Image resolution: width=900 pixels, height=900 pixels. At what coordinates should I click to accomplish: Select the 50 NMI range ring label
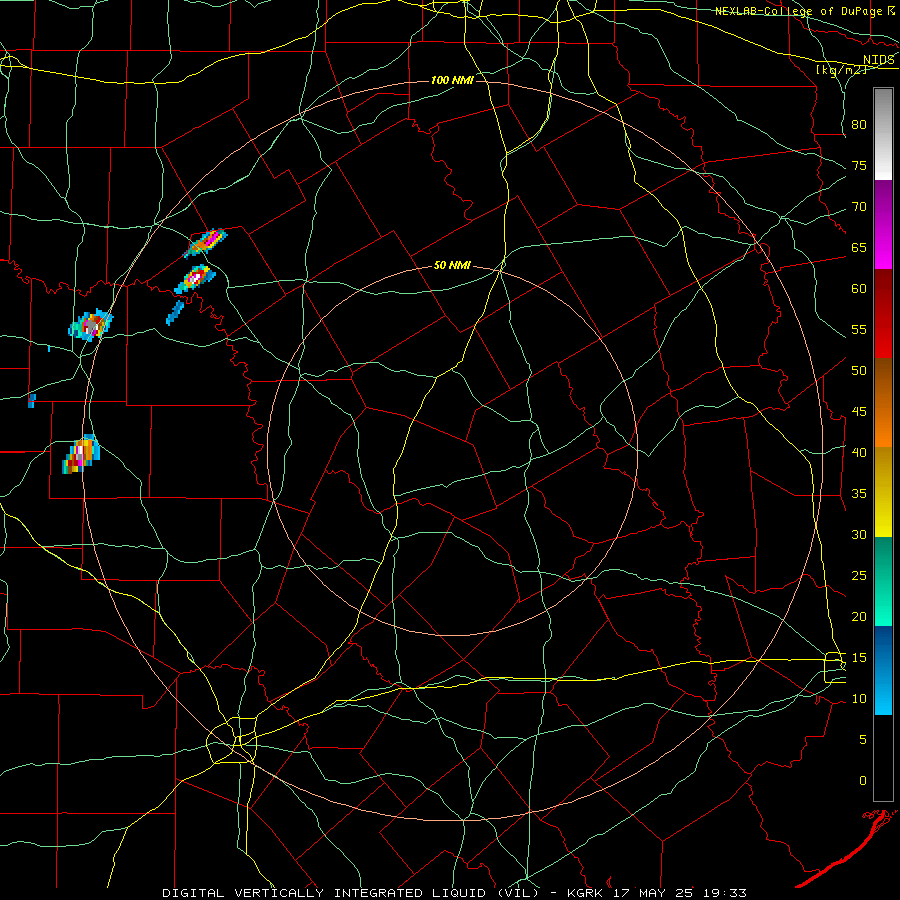(x=452, y=265)
